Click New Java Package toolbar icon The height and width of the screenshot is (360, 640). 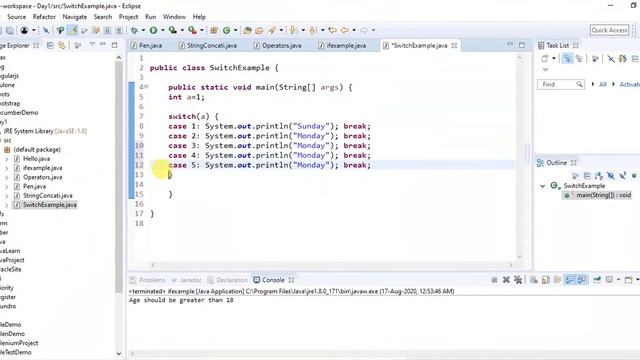(x=213, y=30)
